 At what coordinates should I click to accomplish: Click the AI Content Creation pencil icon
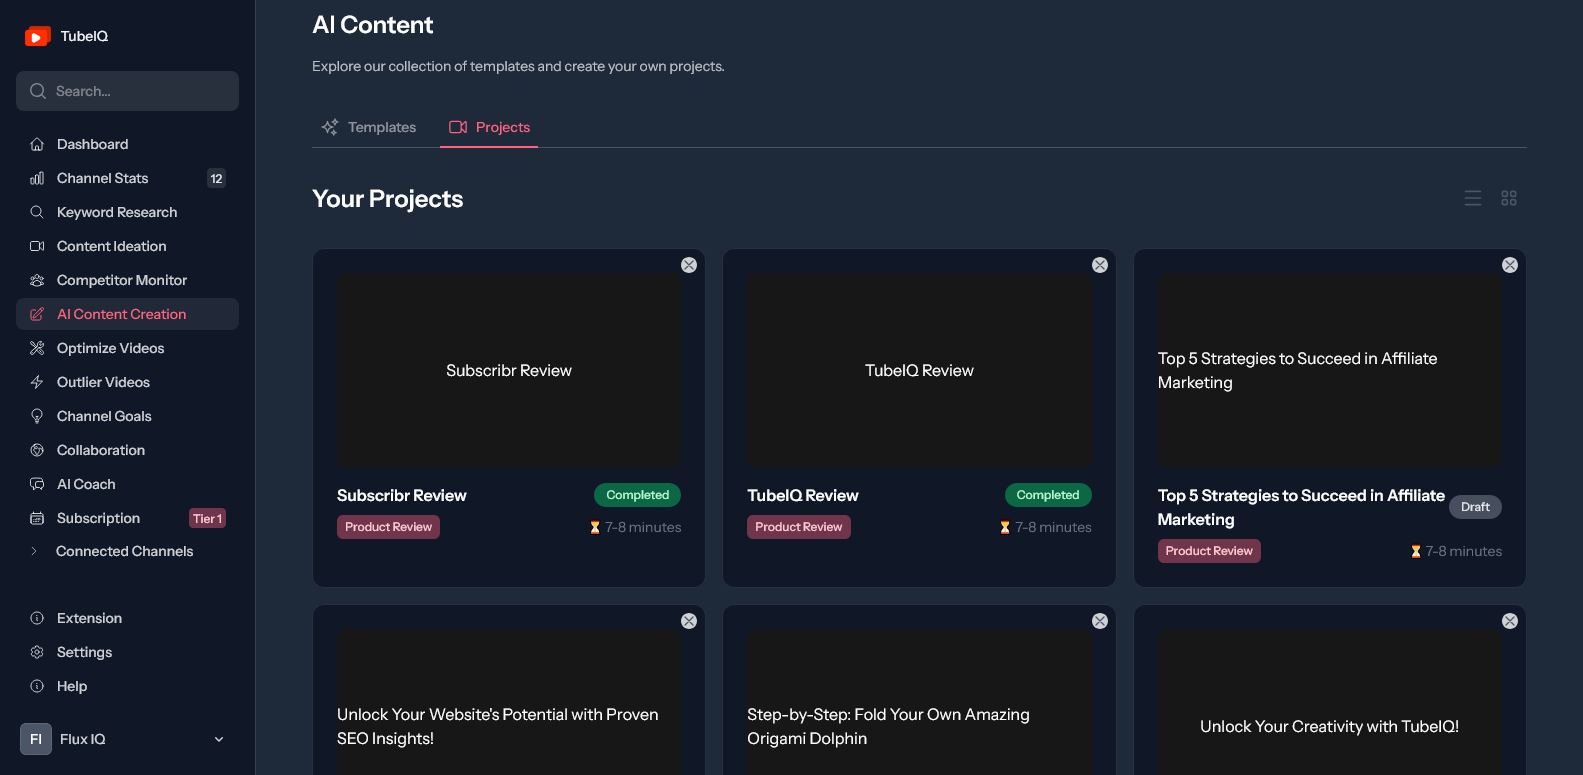coord(37,314)
